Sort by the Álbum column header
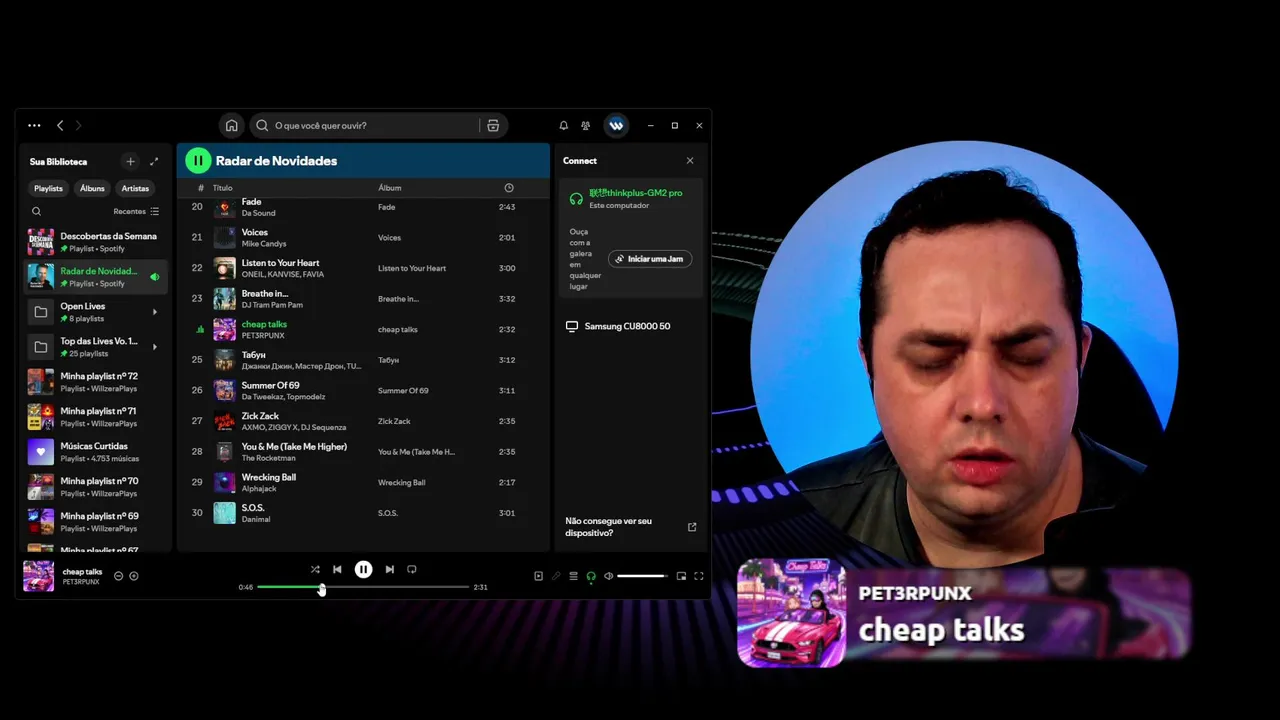The image size is (1280, 720). pos(390,188)
